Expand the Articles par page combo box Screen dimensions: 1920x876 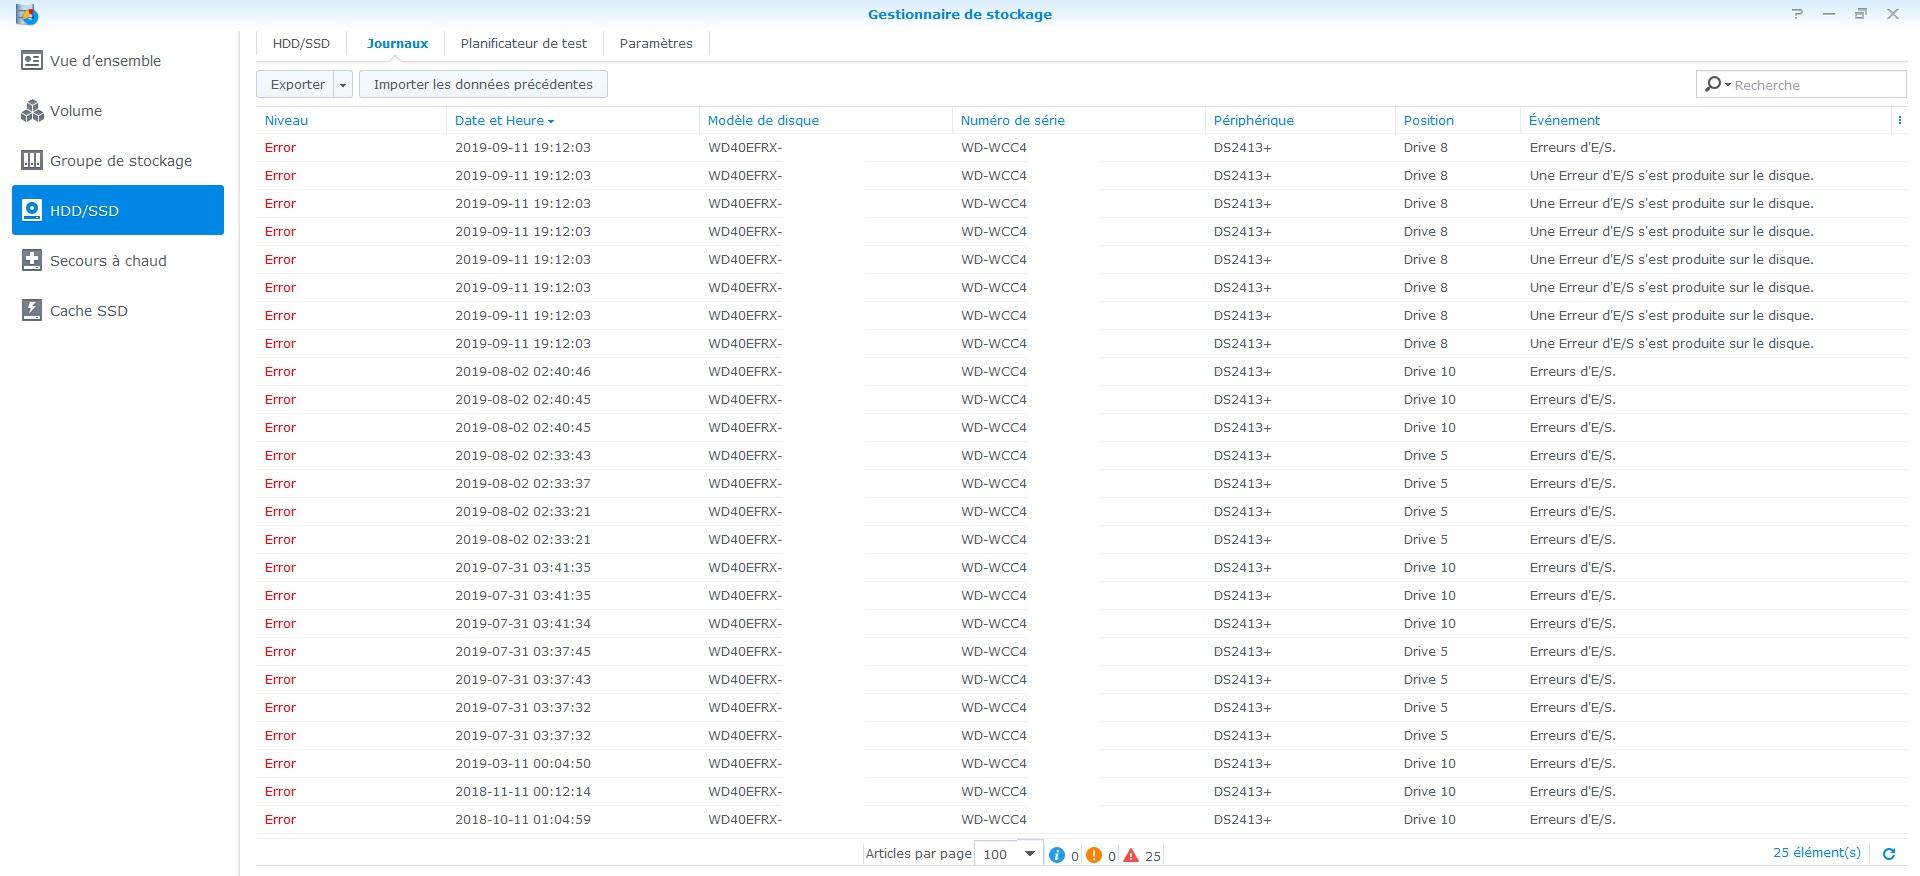[1029, 854]
